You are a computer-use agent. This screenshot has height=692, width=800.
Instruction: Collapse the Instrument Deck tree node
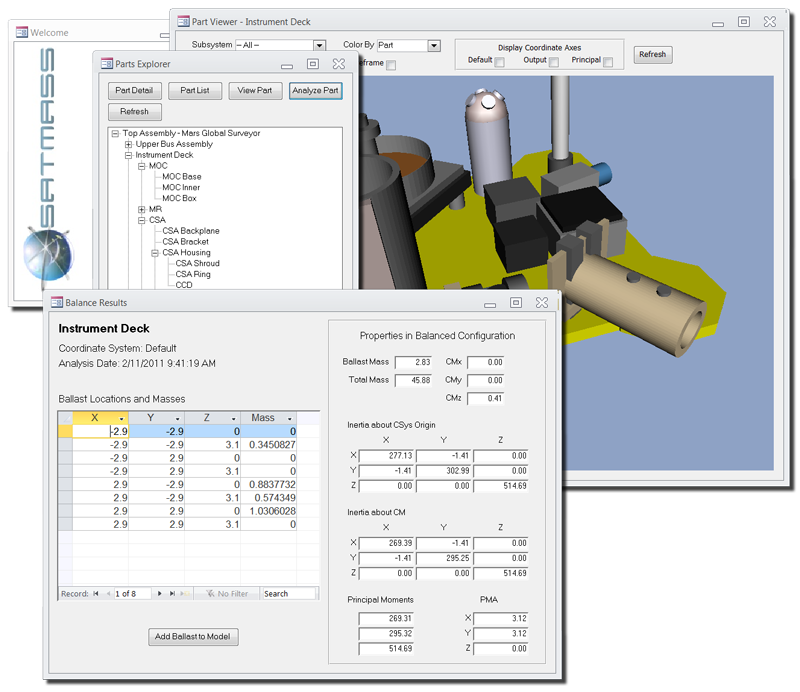pos(129,155)
